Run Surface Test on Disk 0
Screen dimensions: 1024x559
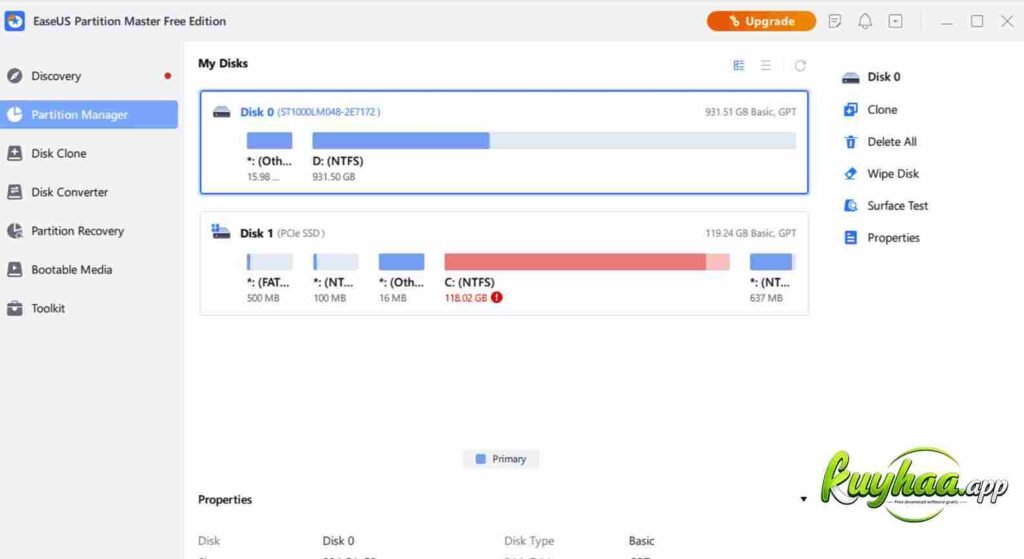[x=897, y=206]
